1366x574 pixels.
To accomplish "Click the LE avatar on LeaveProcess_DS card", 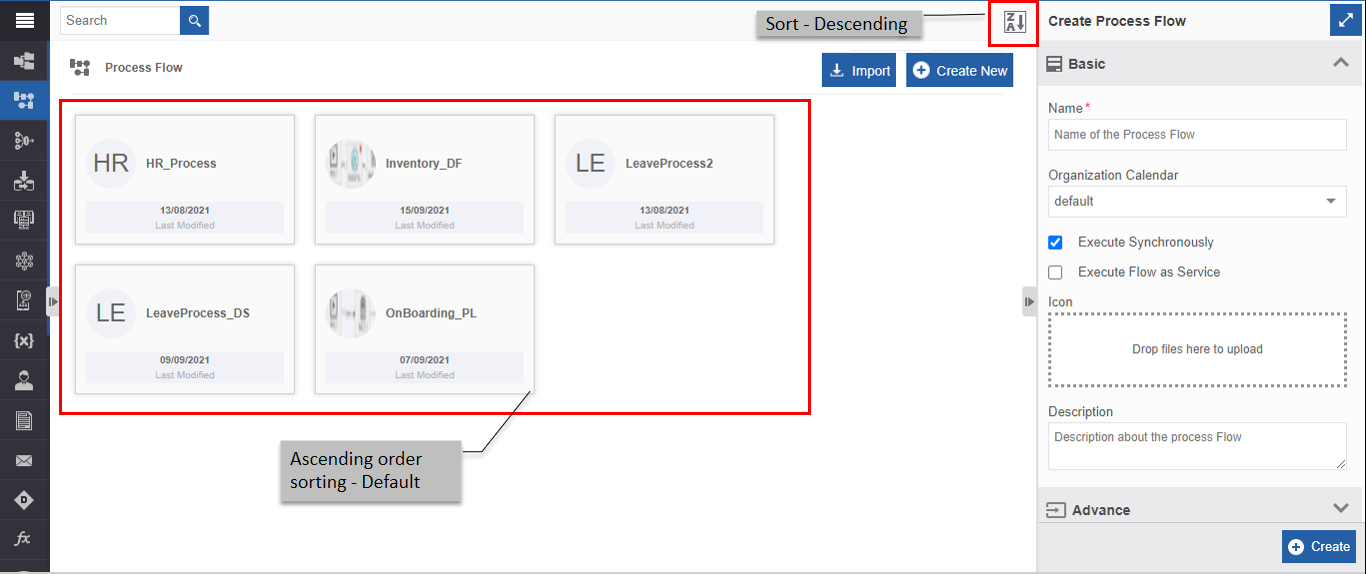I will click(110, 313).
